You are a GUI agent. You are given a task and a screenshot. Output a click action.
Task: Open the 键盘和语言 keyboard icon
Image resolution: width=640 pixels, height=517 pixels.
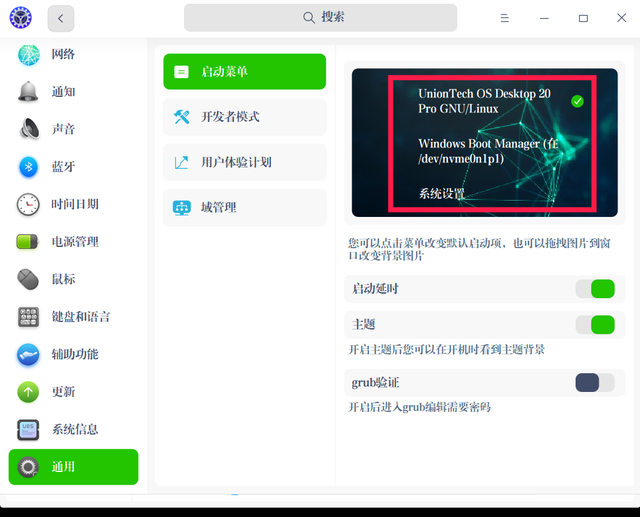pyautogui.click(x=28, y=317)
